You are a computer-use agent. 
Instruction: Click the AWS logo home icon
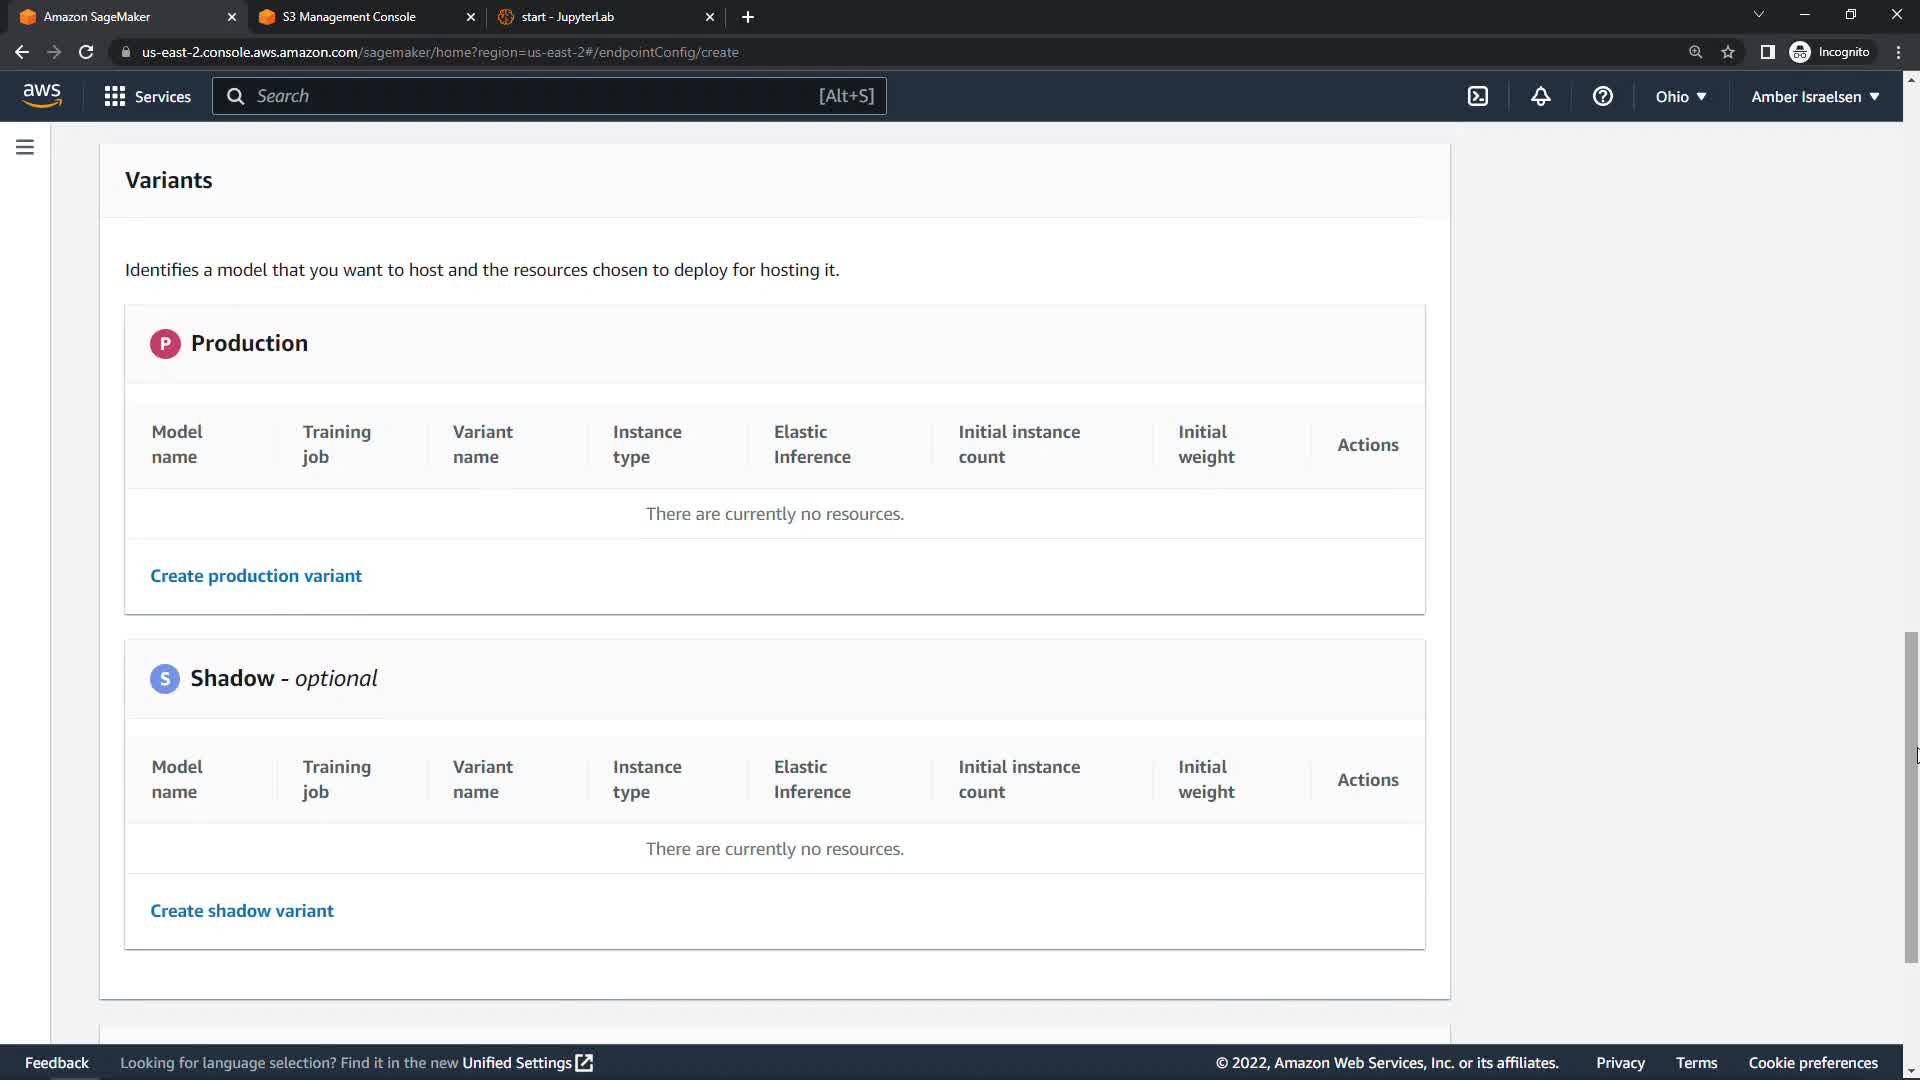tap(42, 95)
